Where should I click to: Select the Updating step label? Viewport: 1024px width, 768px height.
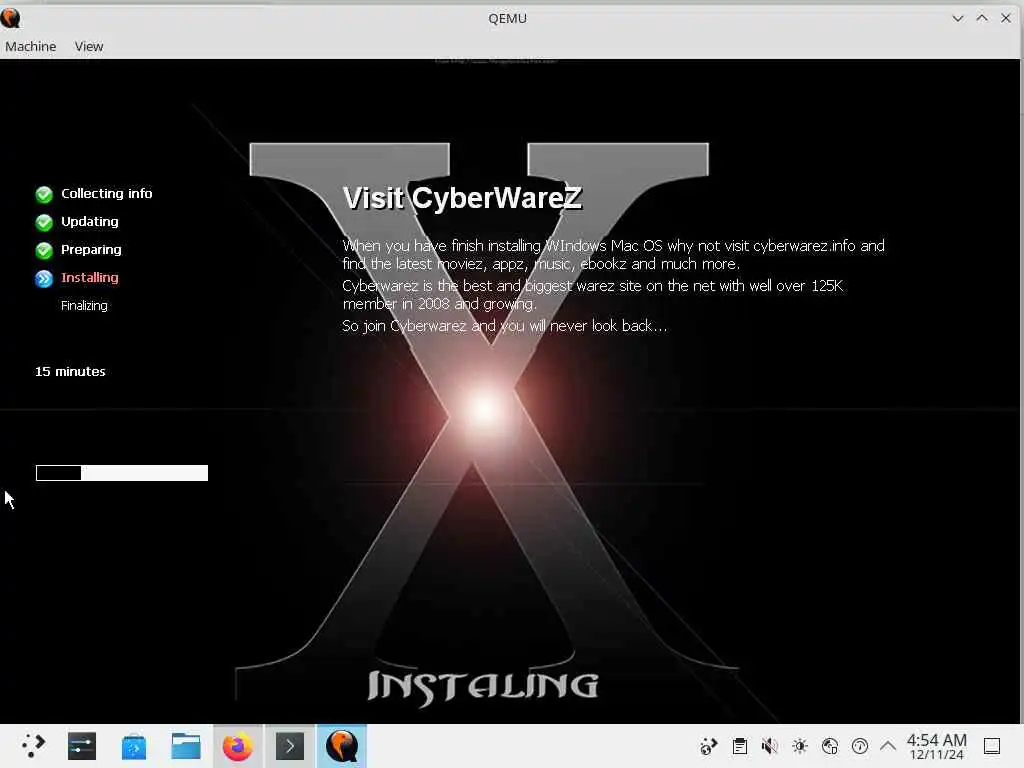(x=89, y=221)
